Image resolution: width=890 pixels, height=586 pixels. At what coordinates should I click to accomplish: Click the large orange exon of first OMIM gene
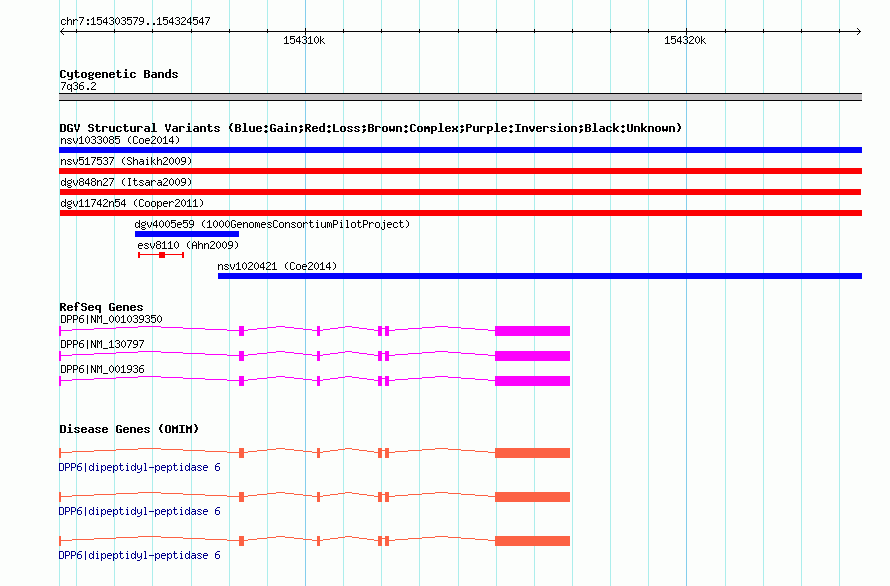532,453
